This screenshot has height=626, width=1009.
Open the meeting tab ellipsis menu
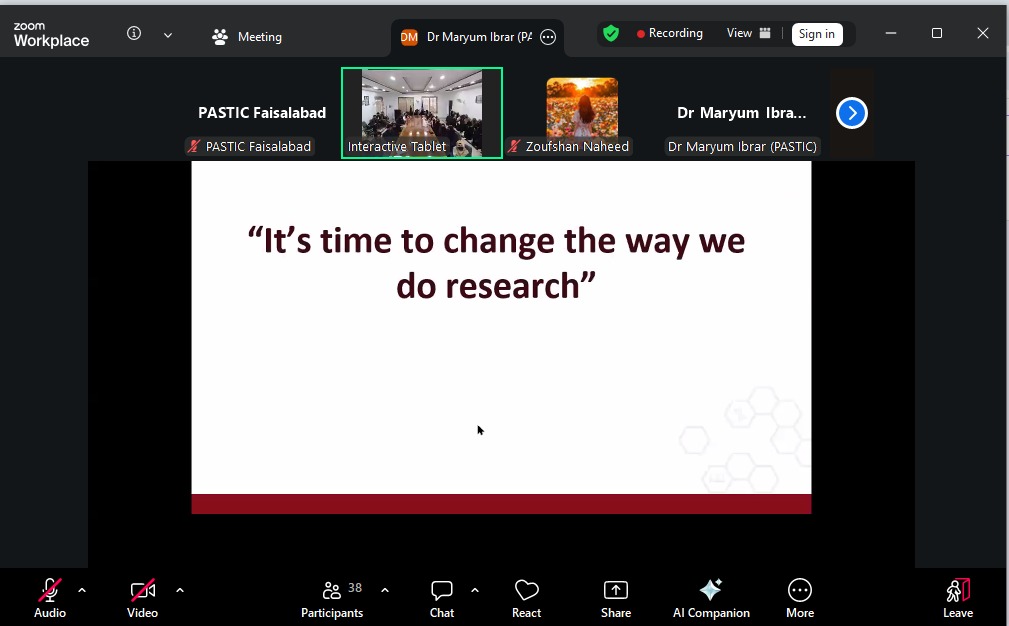click(x=547, y=36)
